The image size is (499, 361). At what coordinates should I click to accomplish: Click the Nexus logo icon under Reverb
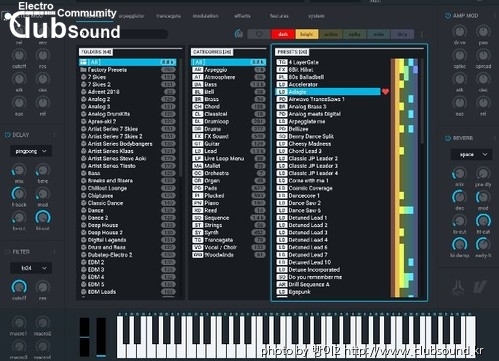coord(480,287)
